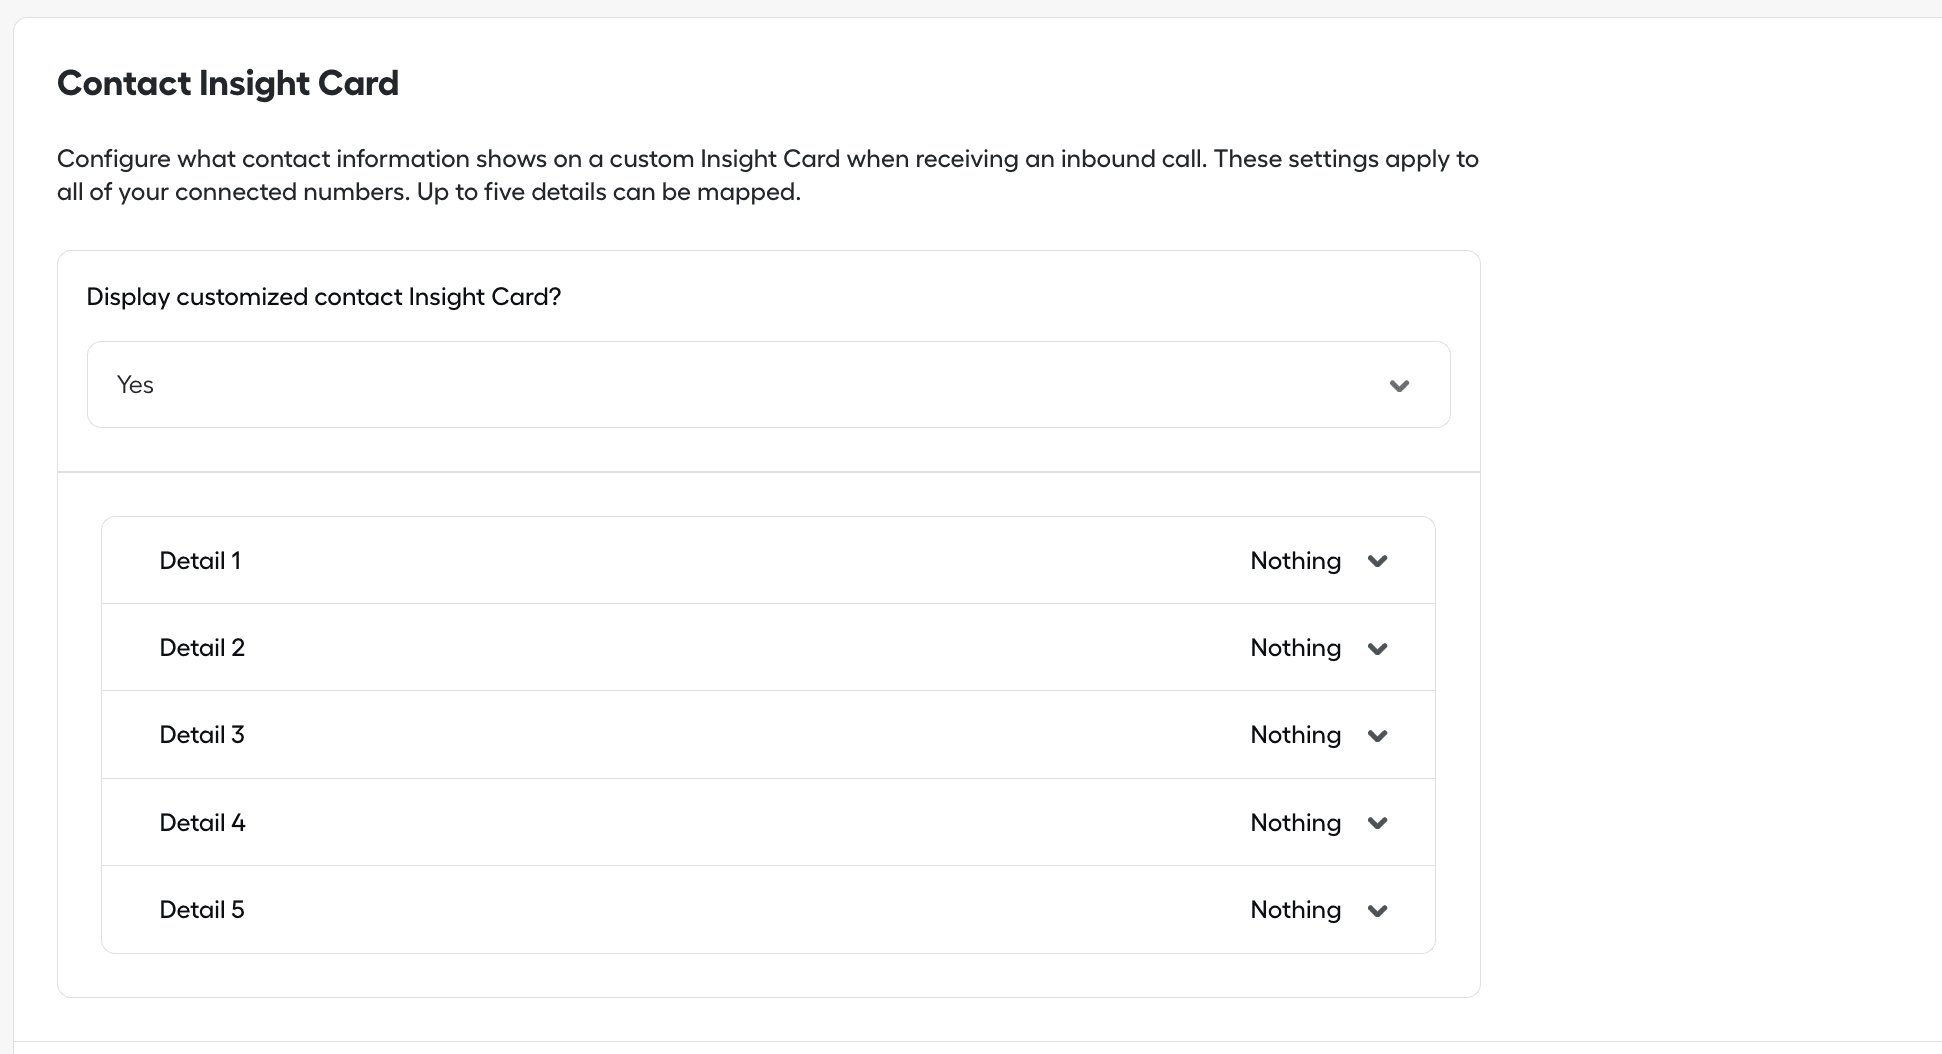Open the Detail 5 Nothing dropdown
Viewport: 1942px width, 1054px height.
tap(1318, 910)
